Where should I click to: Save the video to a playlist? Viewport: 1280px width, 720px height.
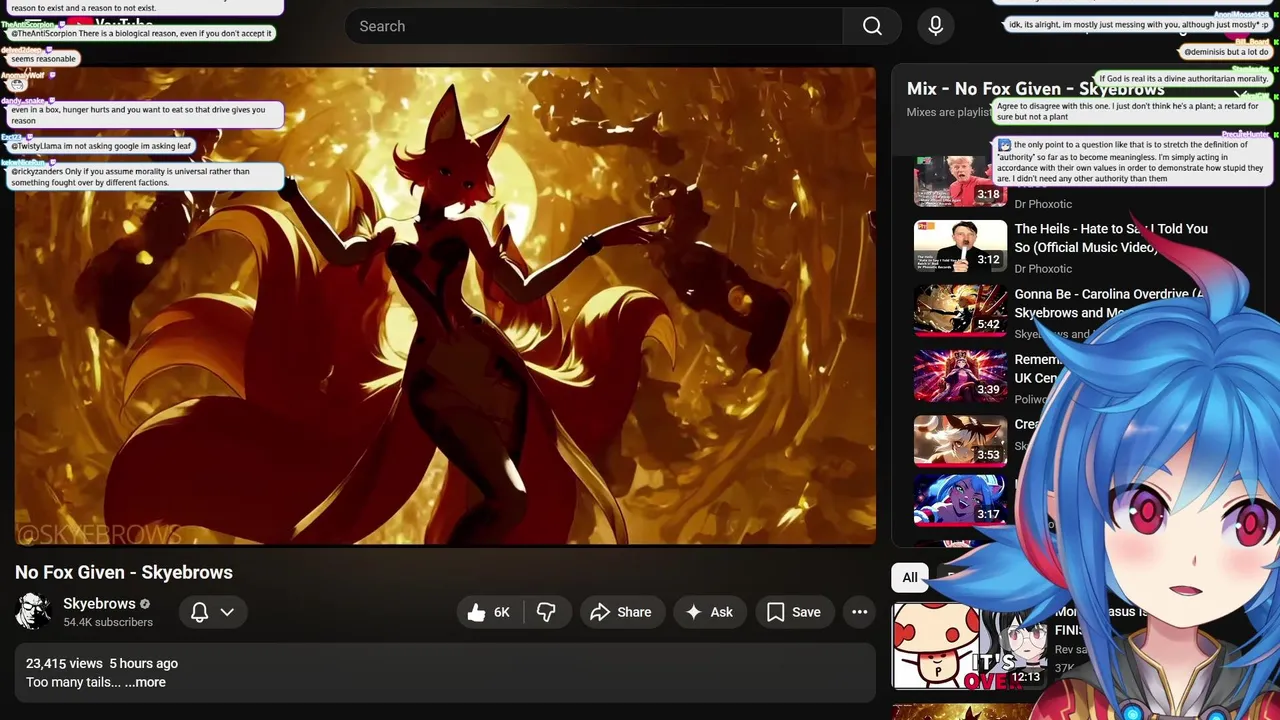pos(794,612)
